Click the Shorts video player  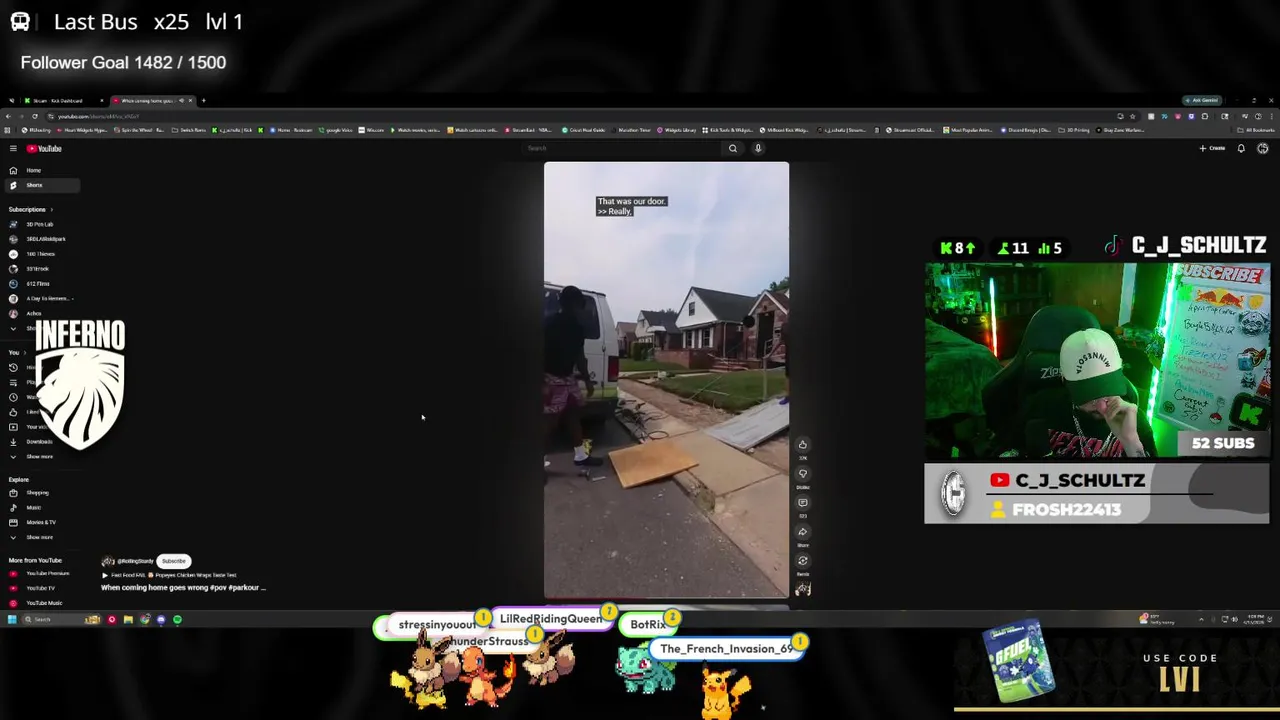click(666, 380)
